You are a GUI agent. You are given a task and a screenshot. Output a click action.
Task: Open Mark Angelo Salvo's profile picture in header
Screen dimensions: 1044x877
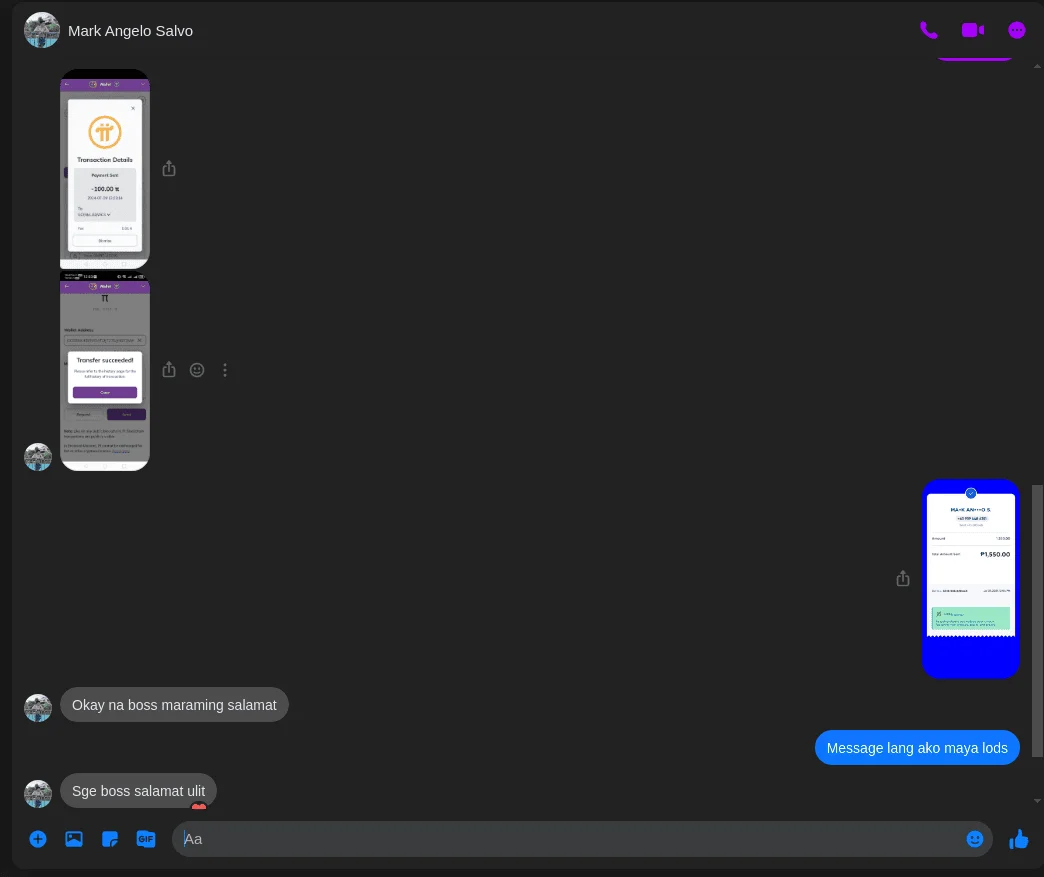tap(41, 30)
